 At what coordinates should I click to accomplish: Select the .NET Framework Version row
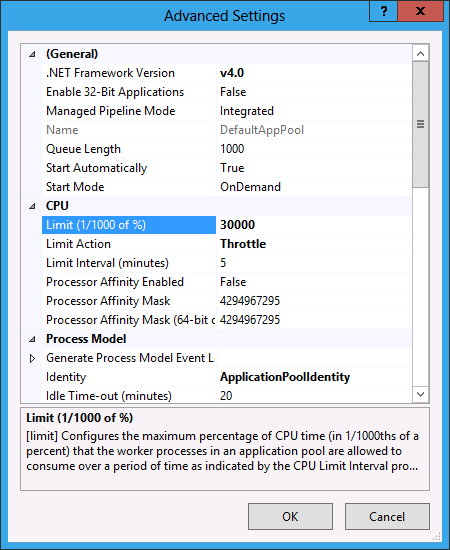(x=226, y=73)
